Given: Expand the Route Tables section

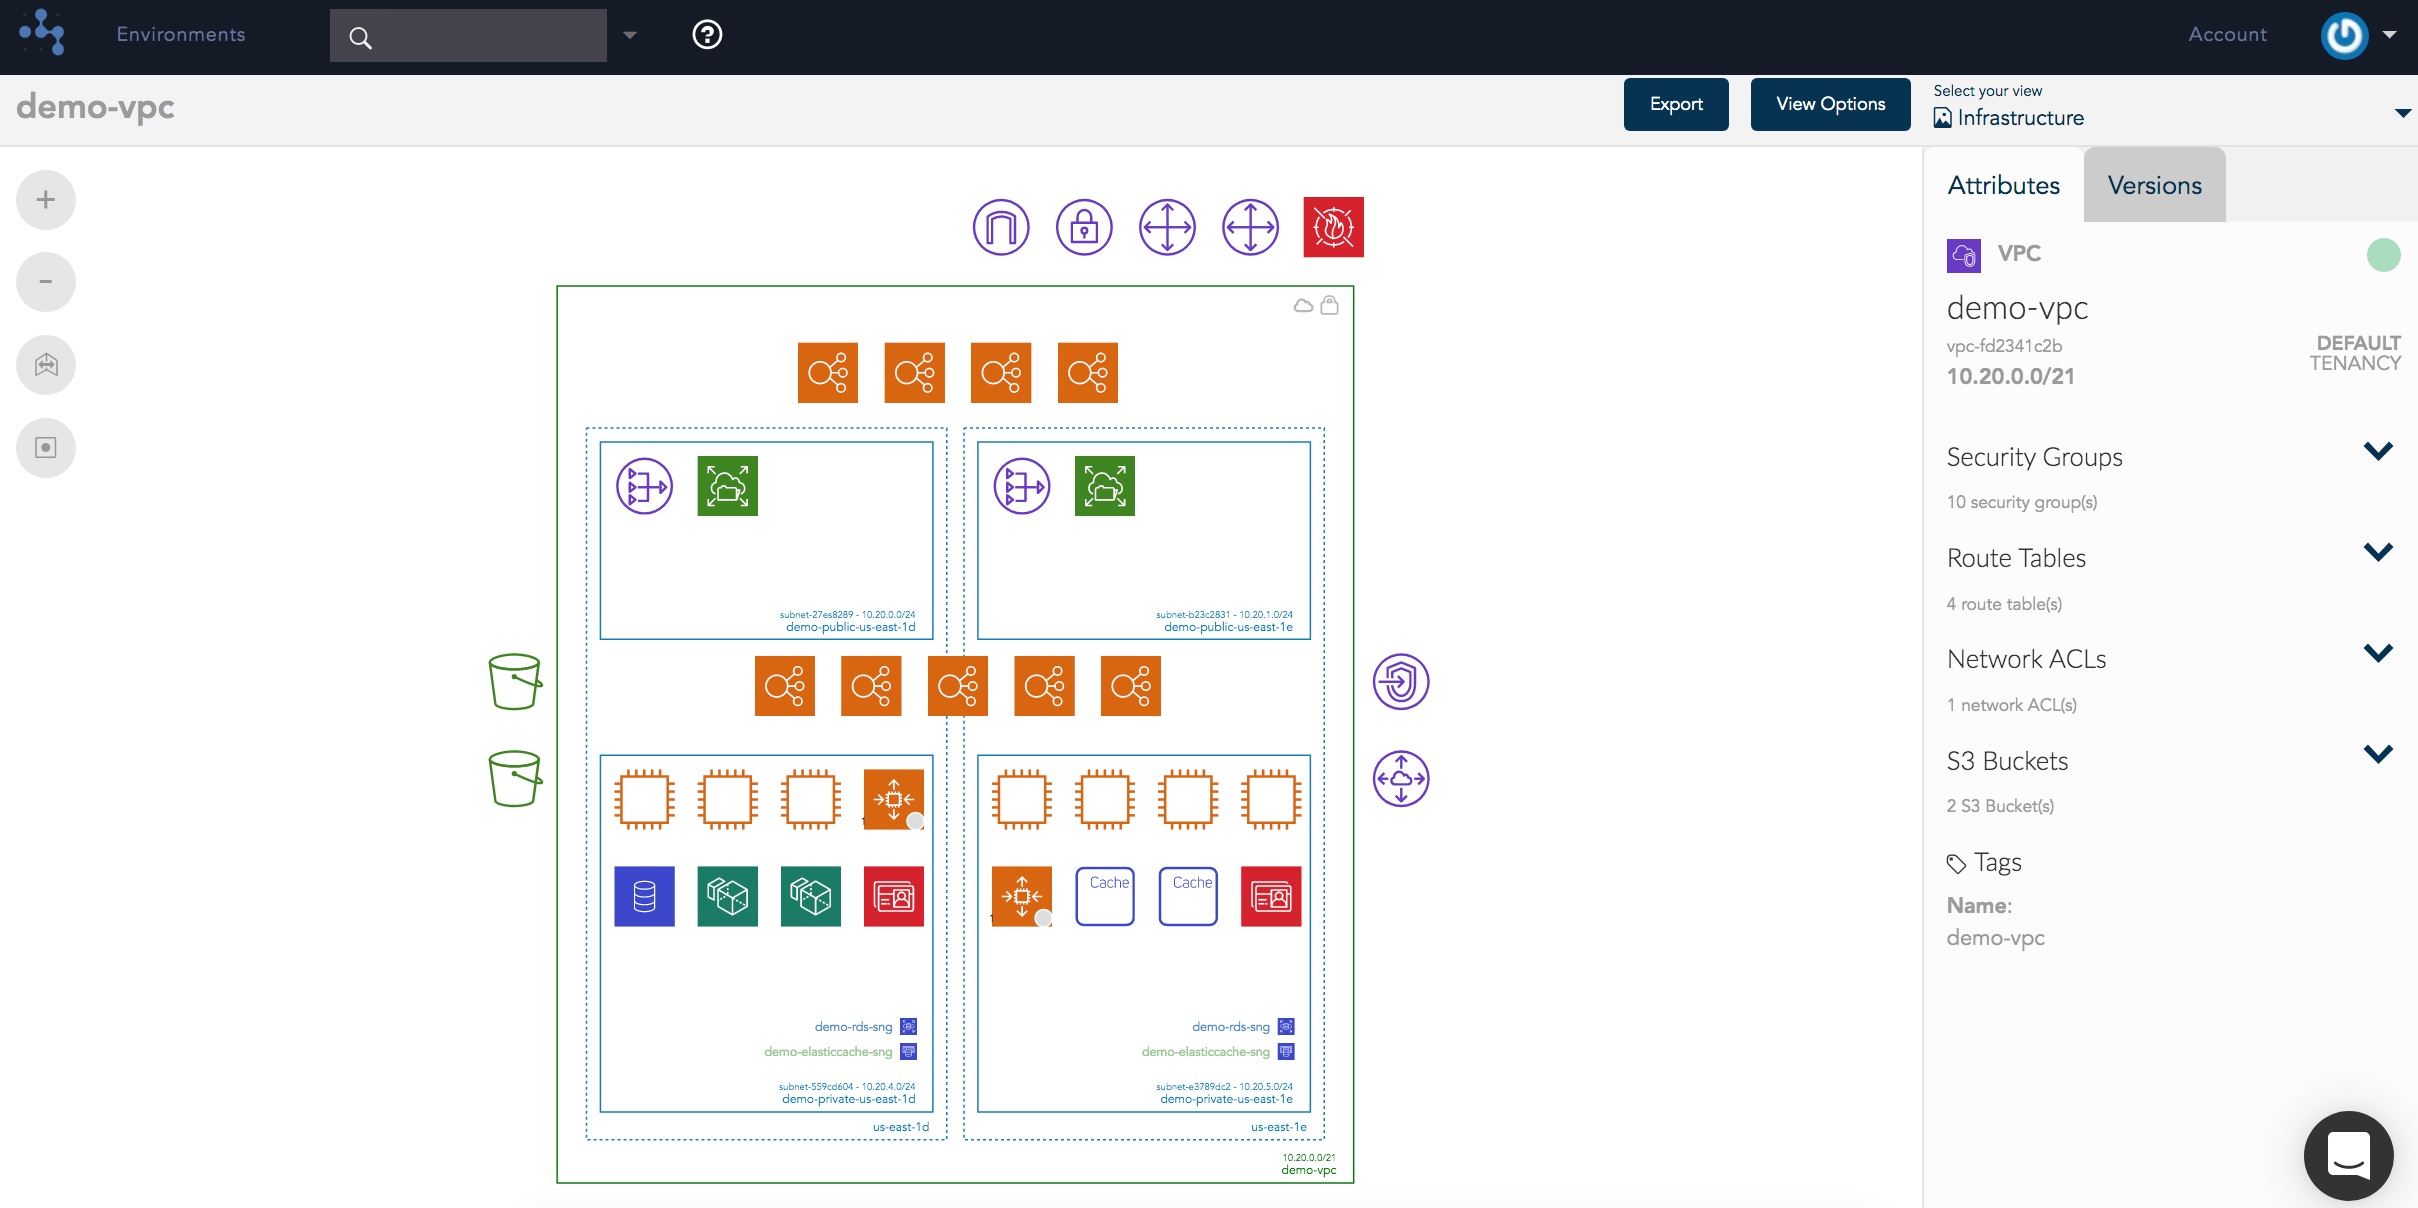Looking at the screenshot, I should 2378,552.
